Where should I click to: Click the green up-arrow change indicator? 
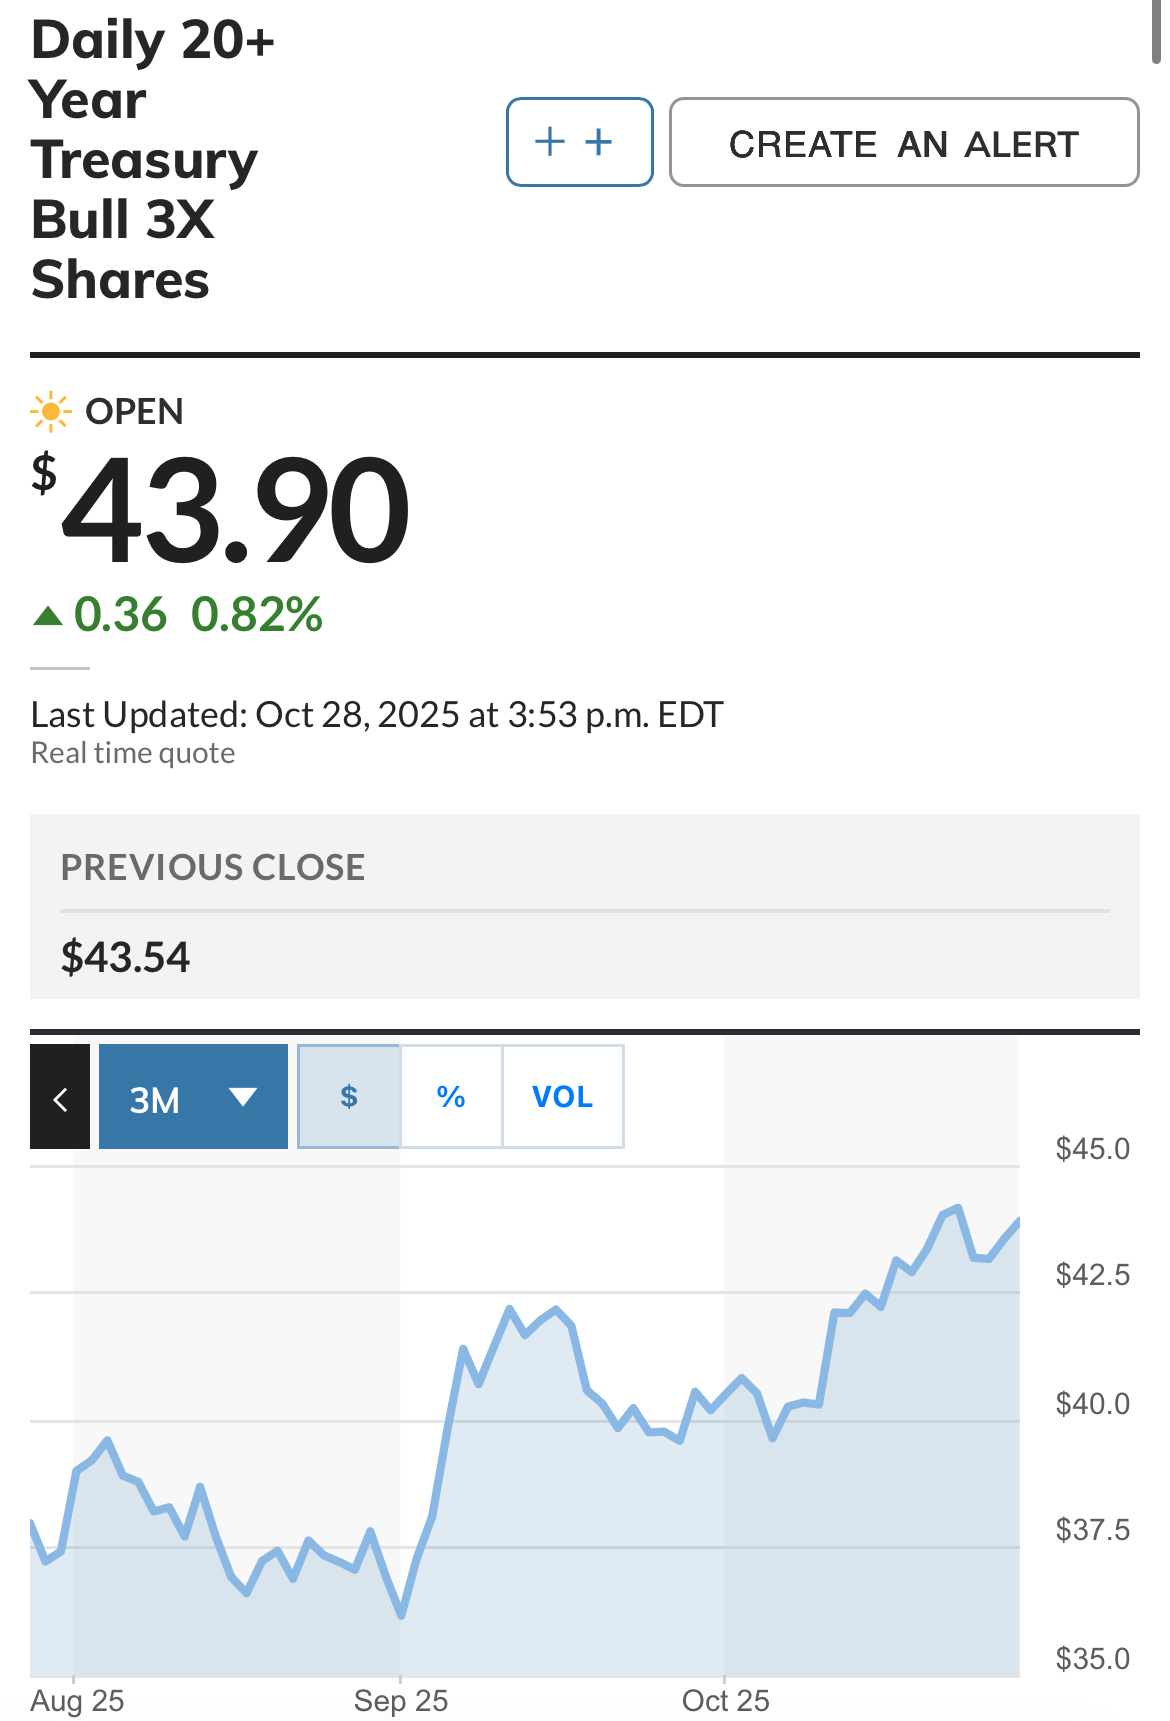pos(47,615)
